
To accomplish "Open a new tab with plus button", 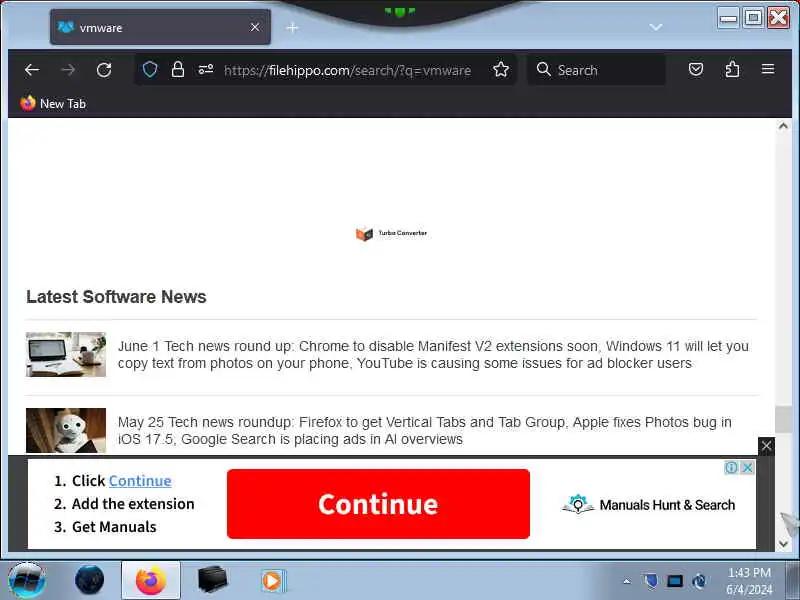I will pyautogui.click(x=292, y=28).
